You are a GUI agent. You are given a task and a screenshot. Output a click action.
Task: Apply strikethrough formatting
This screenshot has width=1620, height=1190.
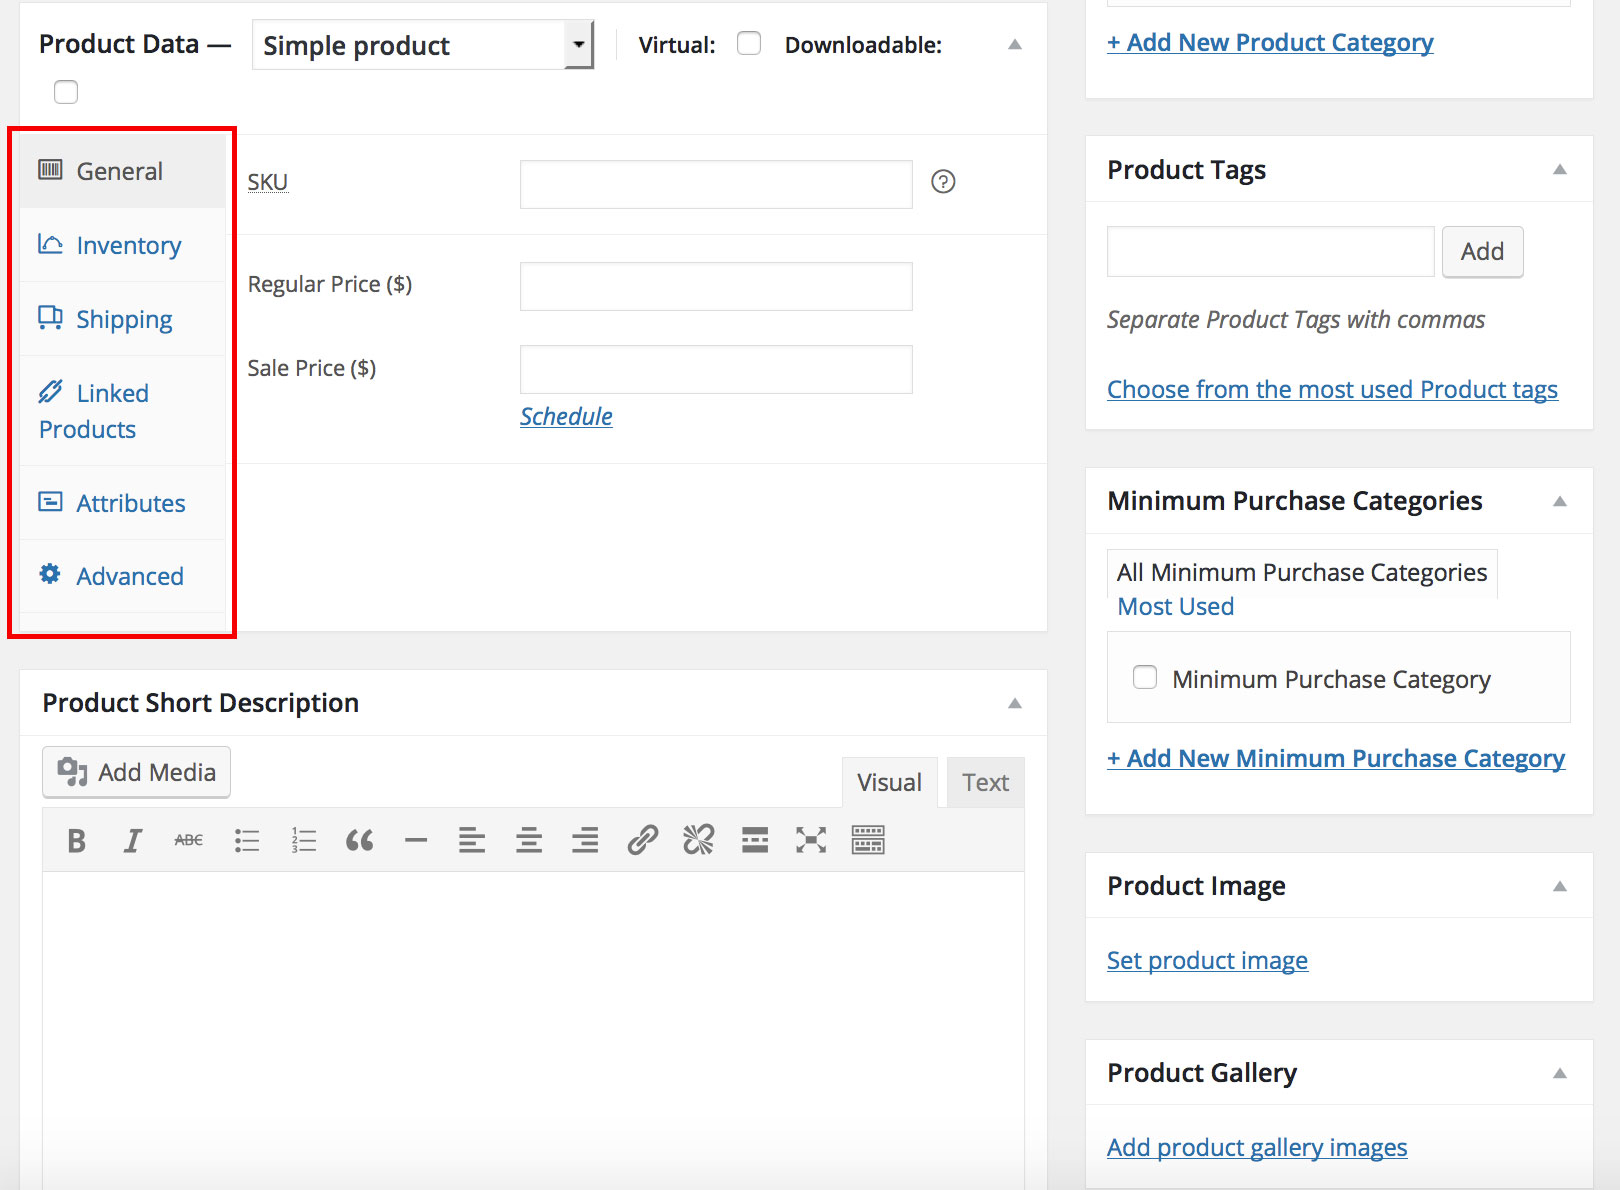click(x=189, y=841)
